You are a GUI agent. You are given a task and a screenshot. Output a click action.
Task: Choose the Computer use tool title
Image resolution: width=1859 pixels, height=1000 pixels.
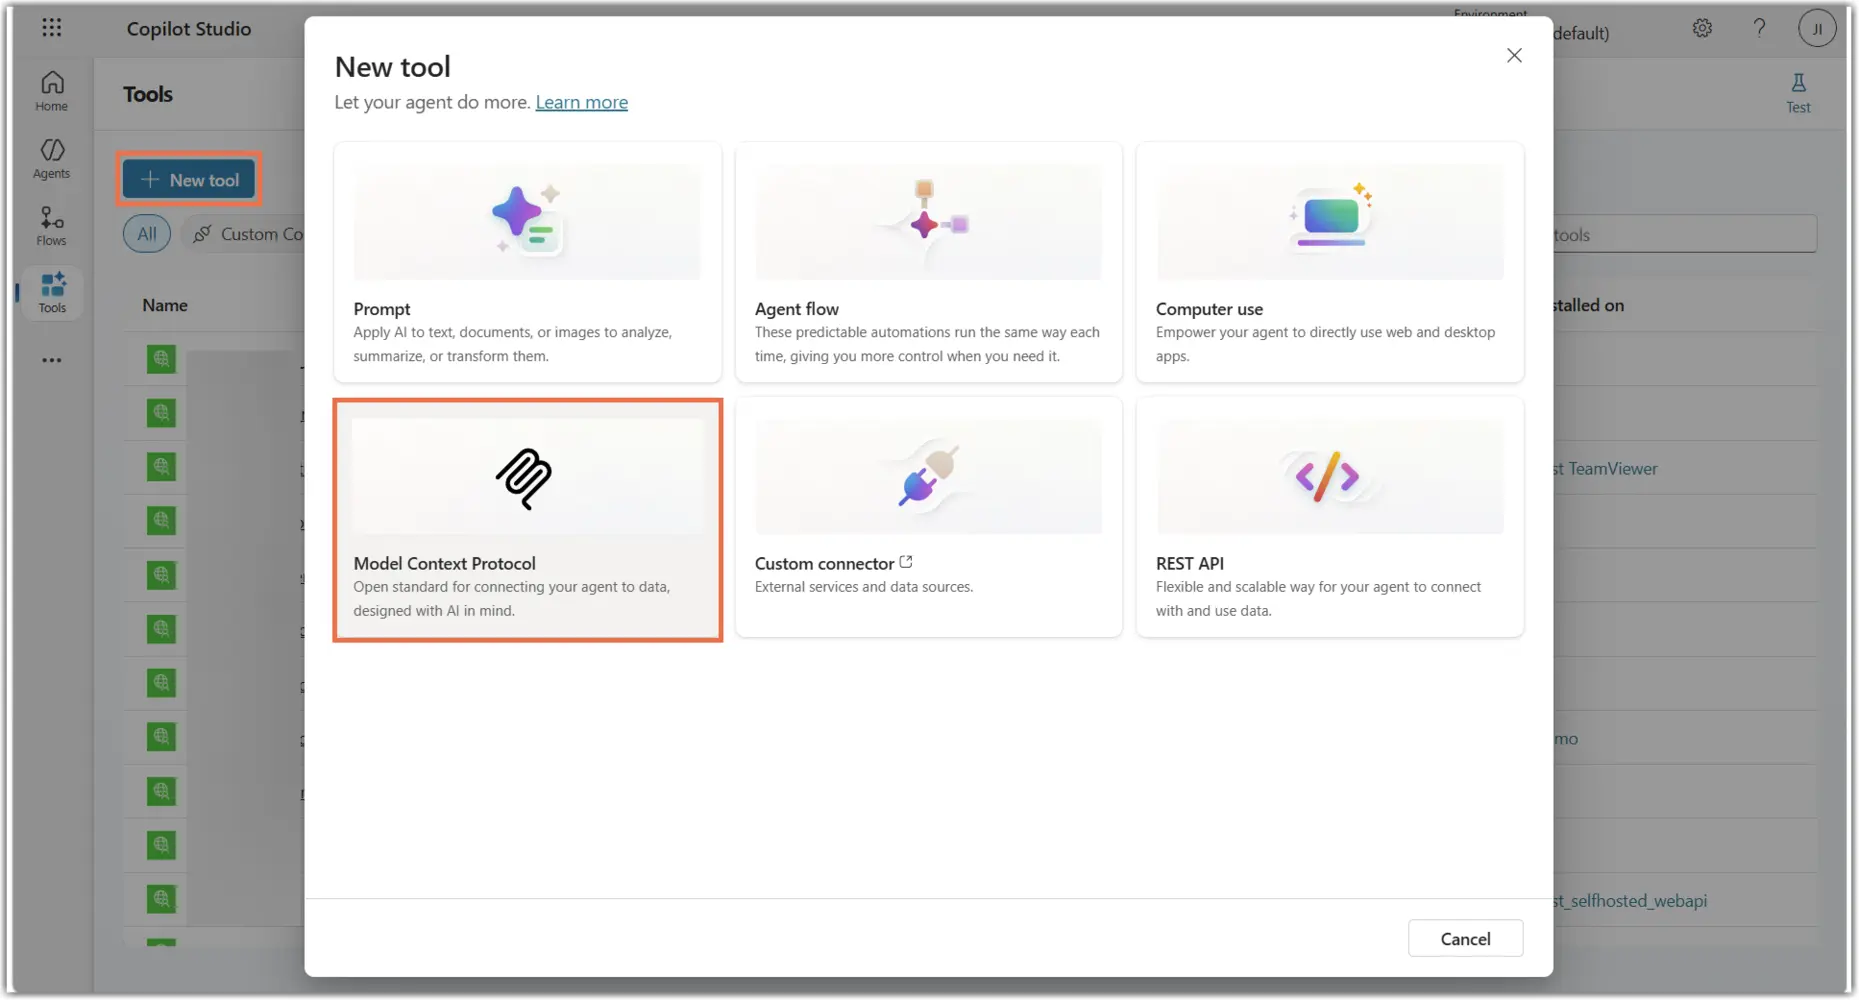coord(1209,309)
